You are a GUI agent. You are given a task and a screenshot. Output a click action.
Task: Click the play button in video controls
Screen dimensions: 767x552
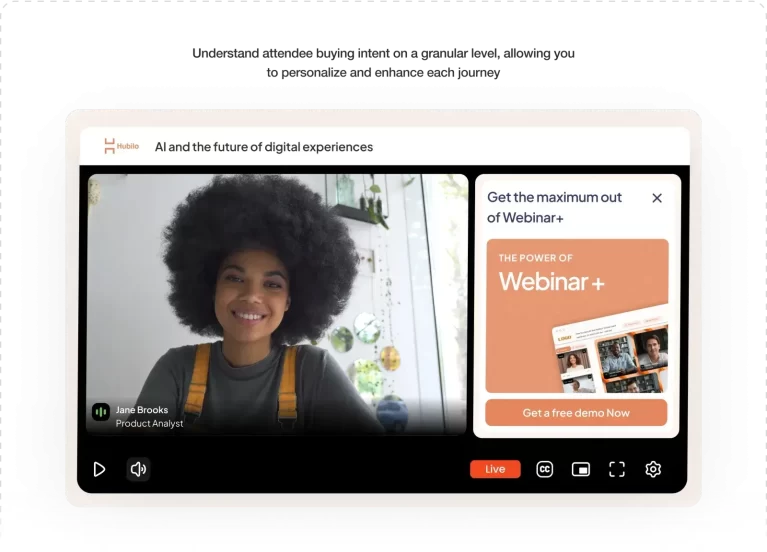(x=99, y=469)
